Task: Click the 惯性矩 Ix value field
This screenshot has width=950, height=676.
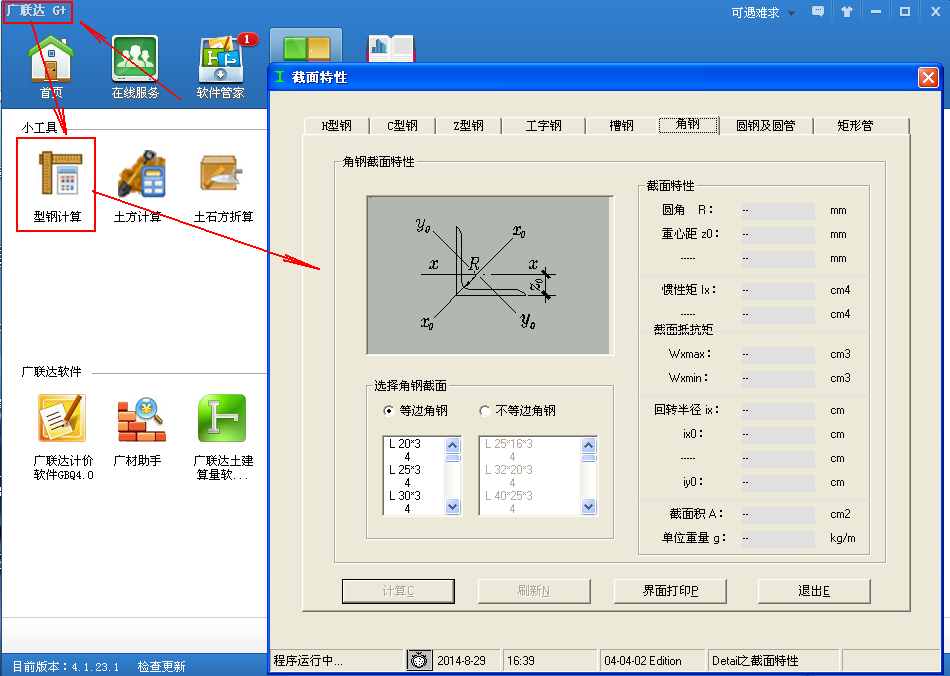Action: click(x=778, y=291)
